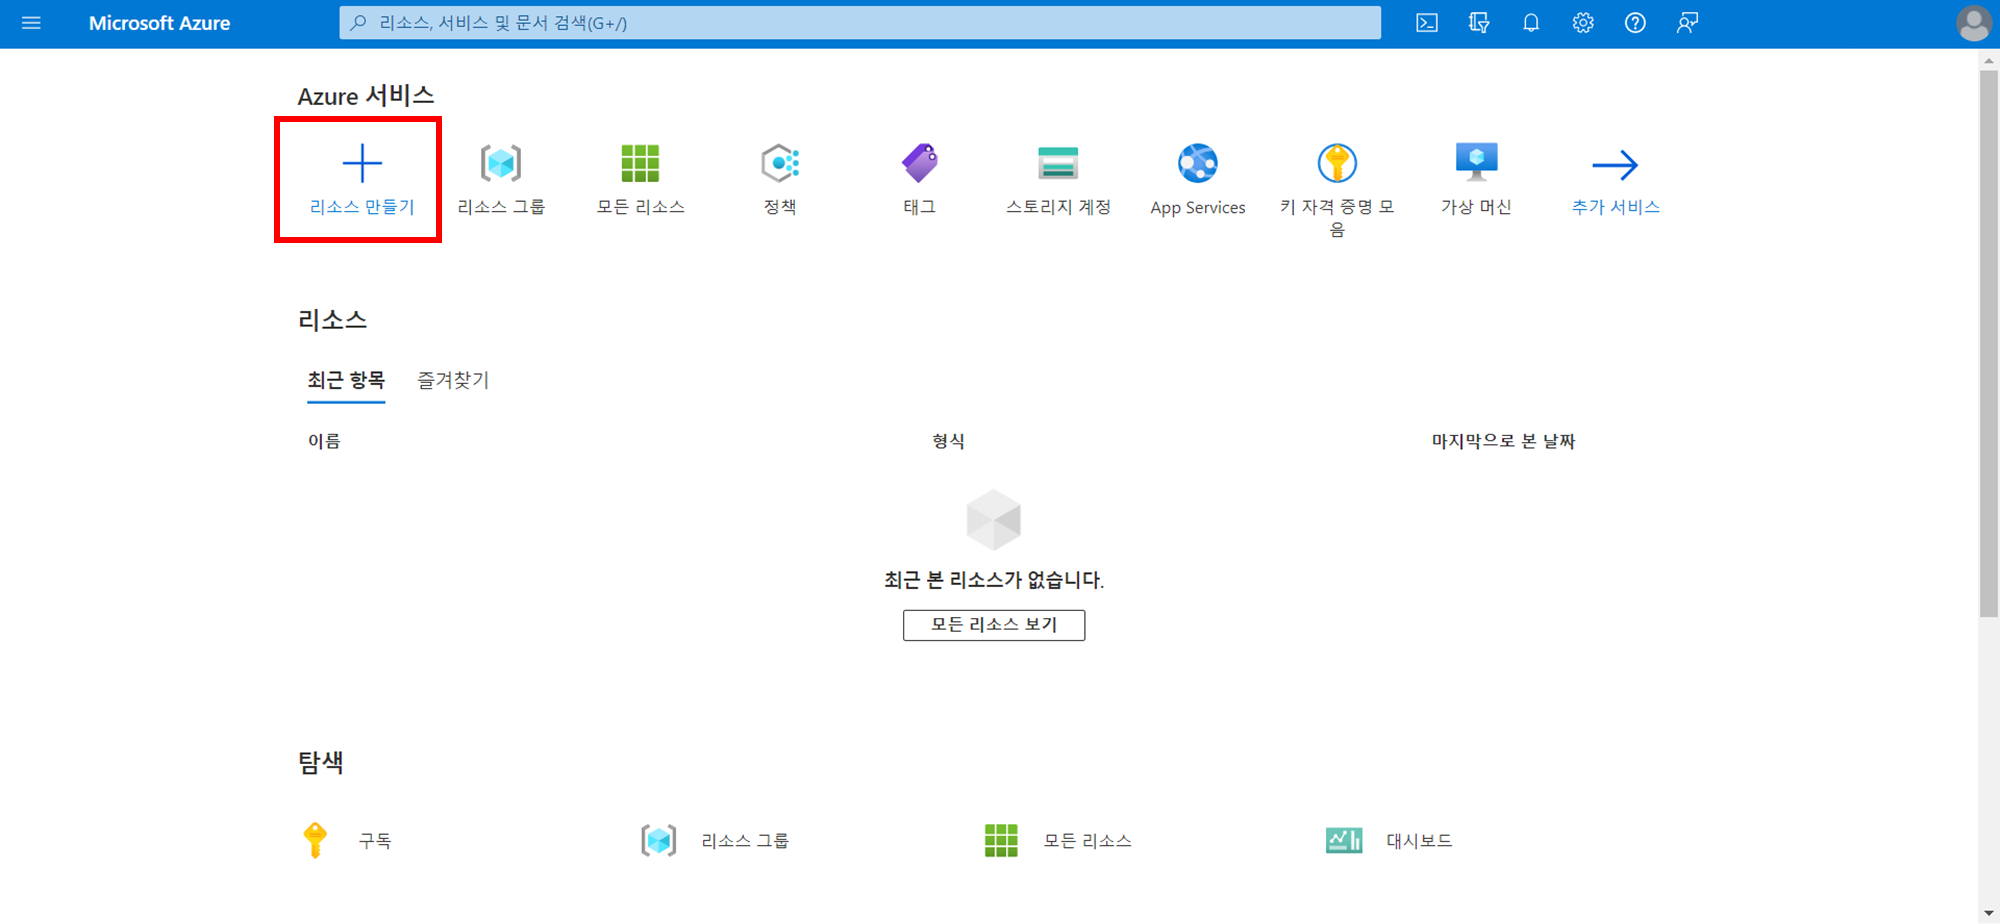Select the 최근 항목 tab
The height and width of the screenshot is (924, 2000).
pos(346,381)
